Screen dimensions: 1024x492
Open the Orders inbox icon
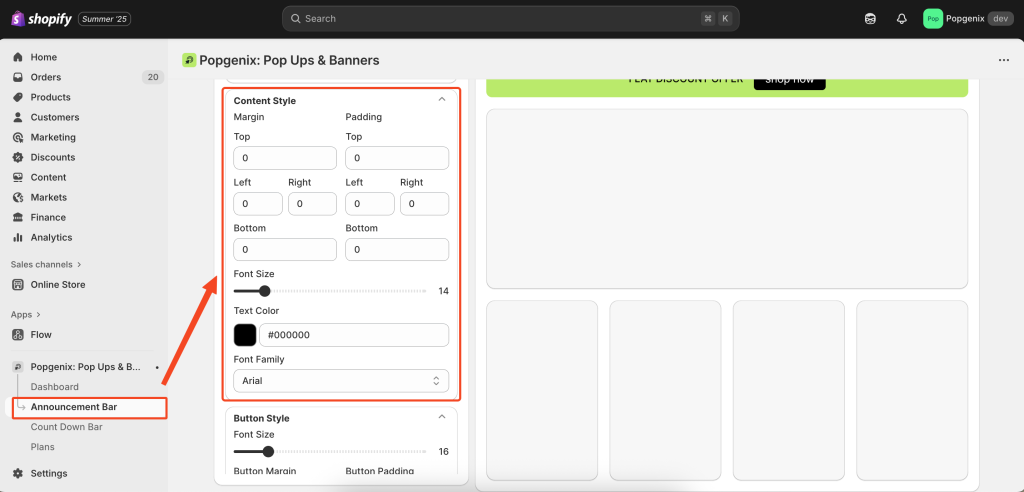click(x=18, y=77)
